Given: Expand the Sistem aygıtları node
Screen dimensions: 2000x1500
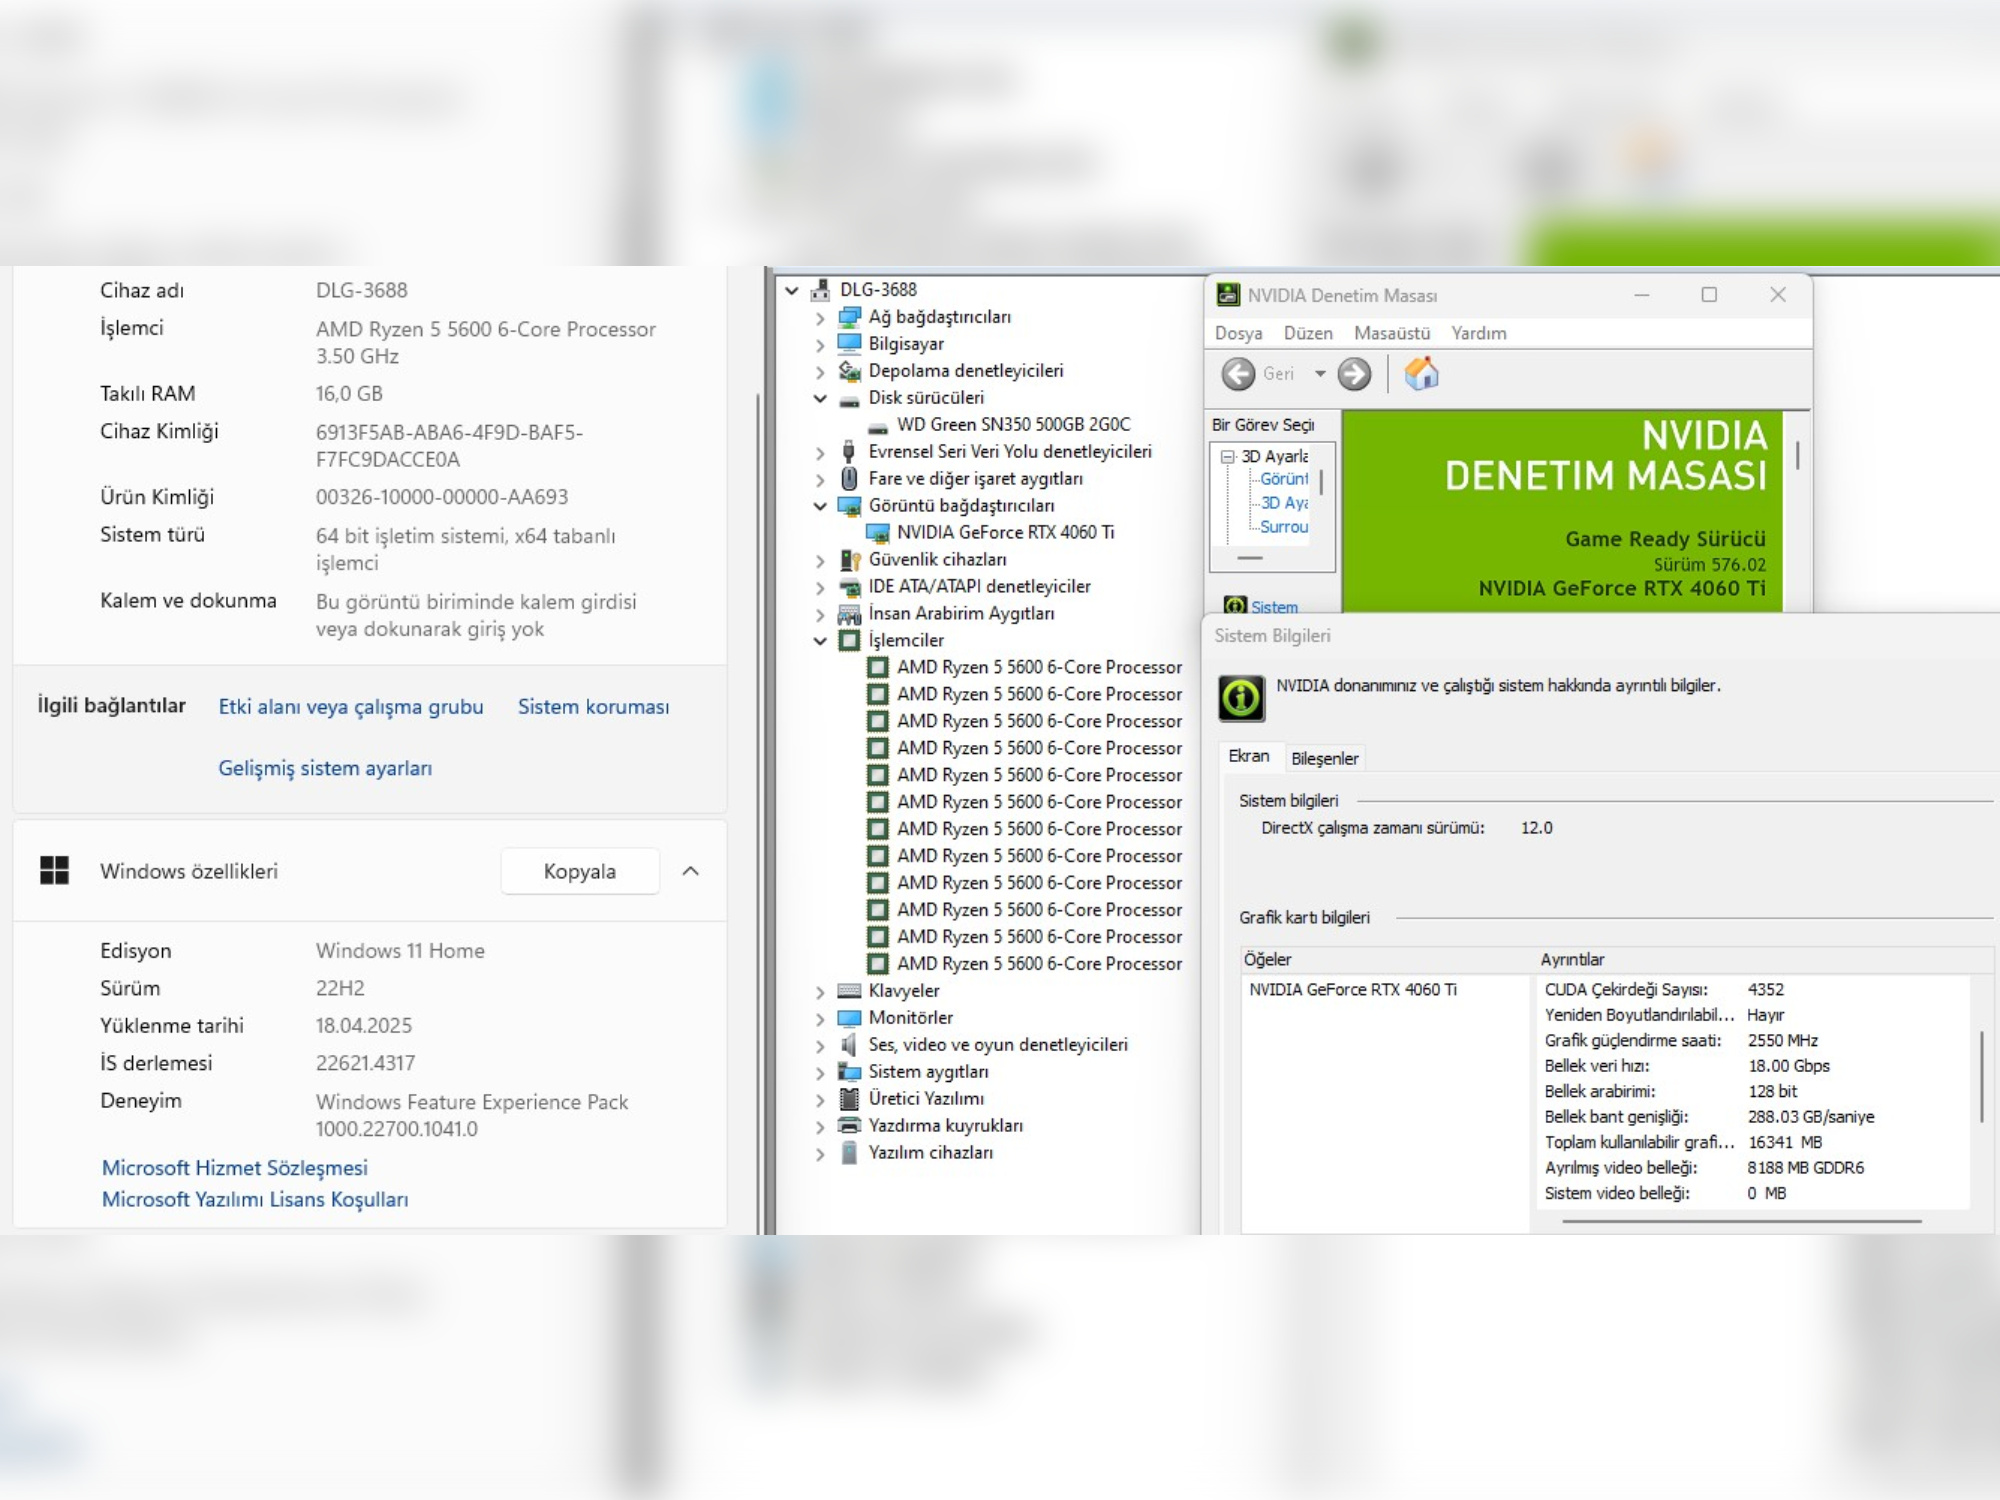Looking at the screenshot, I should pos(820,1073).
